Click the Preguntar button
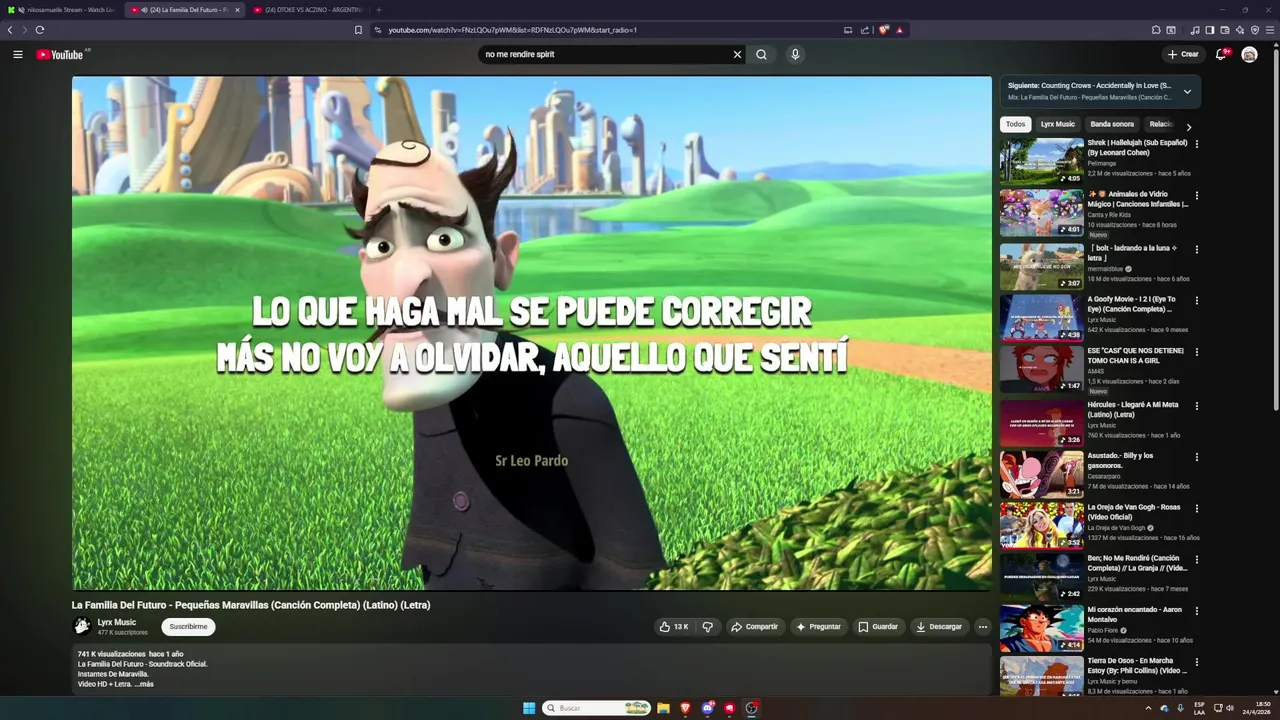Image resolution: width=1280 pixels, height=720 pixels. point(818,627)
